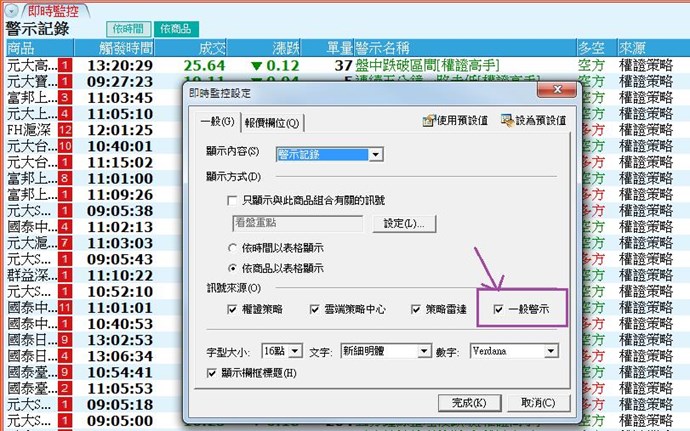Click the 取消(C) button
The width and height of the screenshot is (690, 431).
pos(538,402)
